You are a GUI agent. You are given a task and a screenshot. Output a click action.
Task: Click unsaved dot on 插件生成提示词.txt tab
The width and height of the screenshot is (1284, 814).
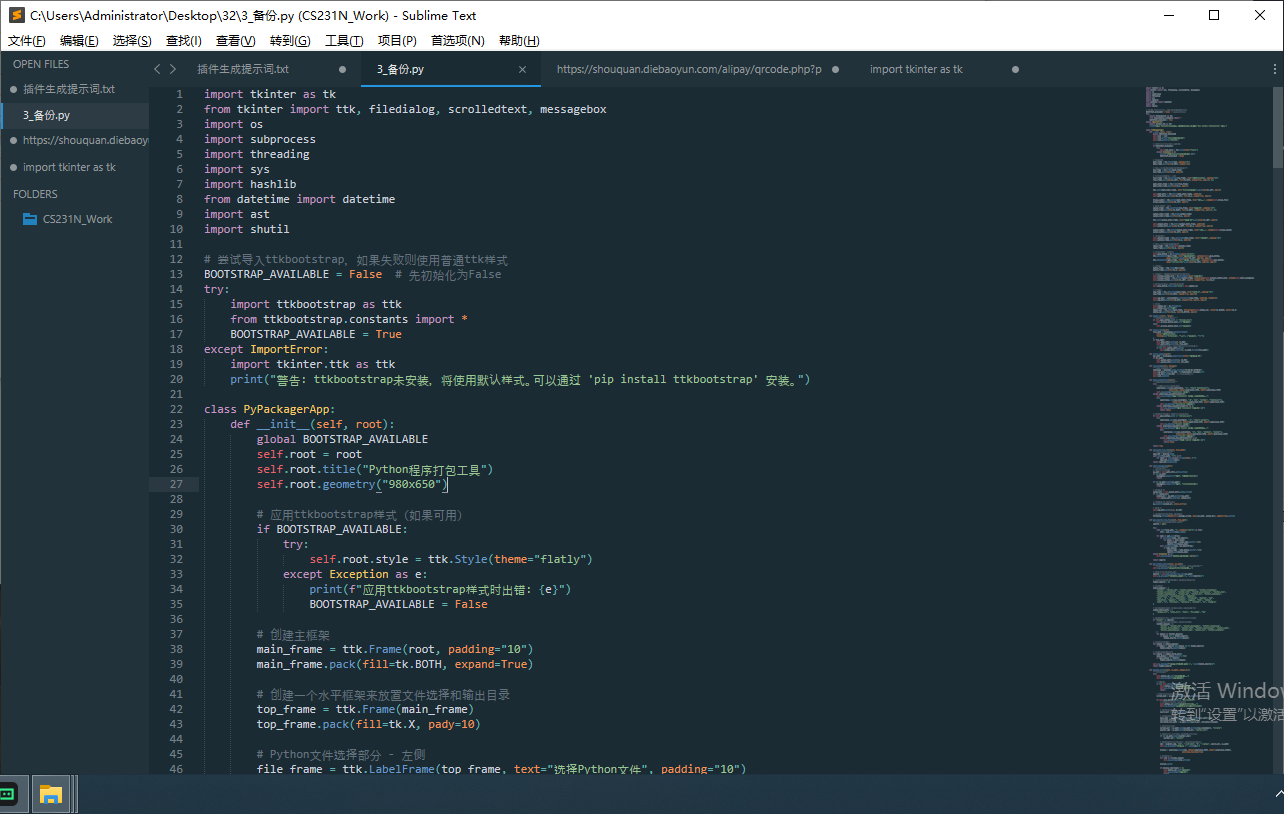(x=342, y=69)
